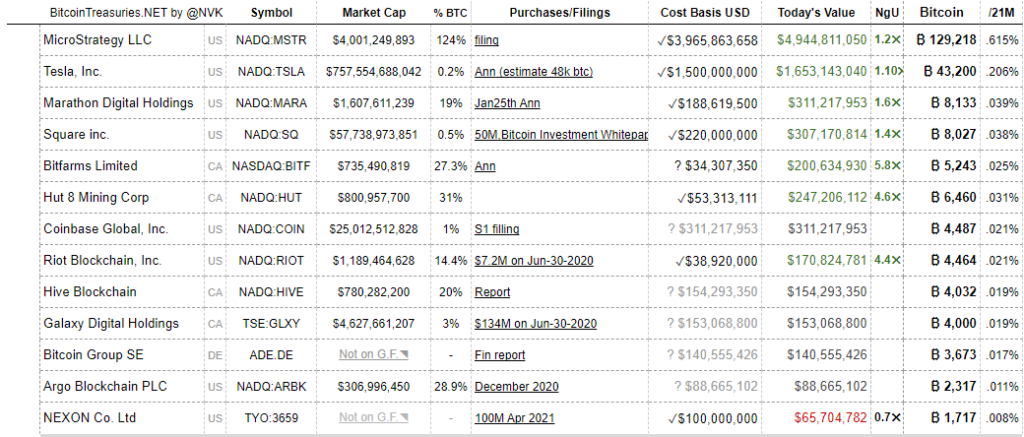Select the Purchases/Filings column header
This screenshot has height=437, width=1024.
point(559,13)
